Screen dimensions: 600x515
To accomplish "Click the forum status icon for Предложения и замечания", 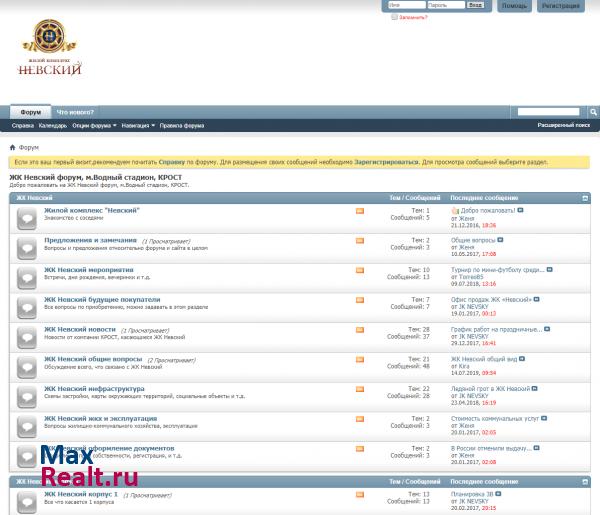I will coord(27,248).
